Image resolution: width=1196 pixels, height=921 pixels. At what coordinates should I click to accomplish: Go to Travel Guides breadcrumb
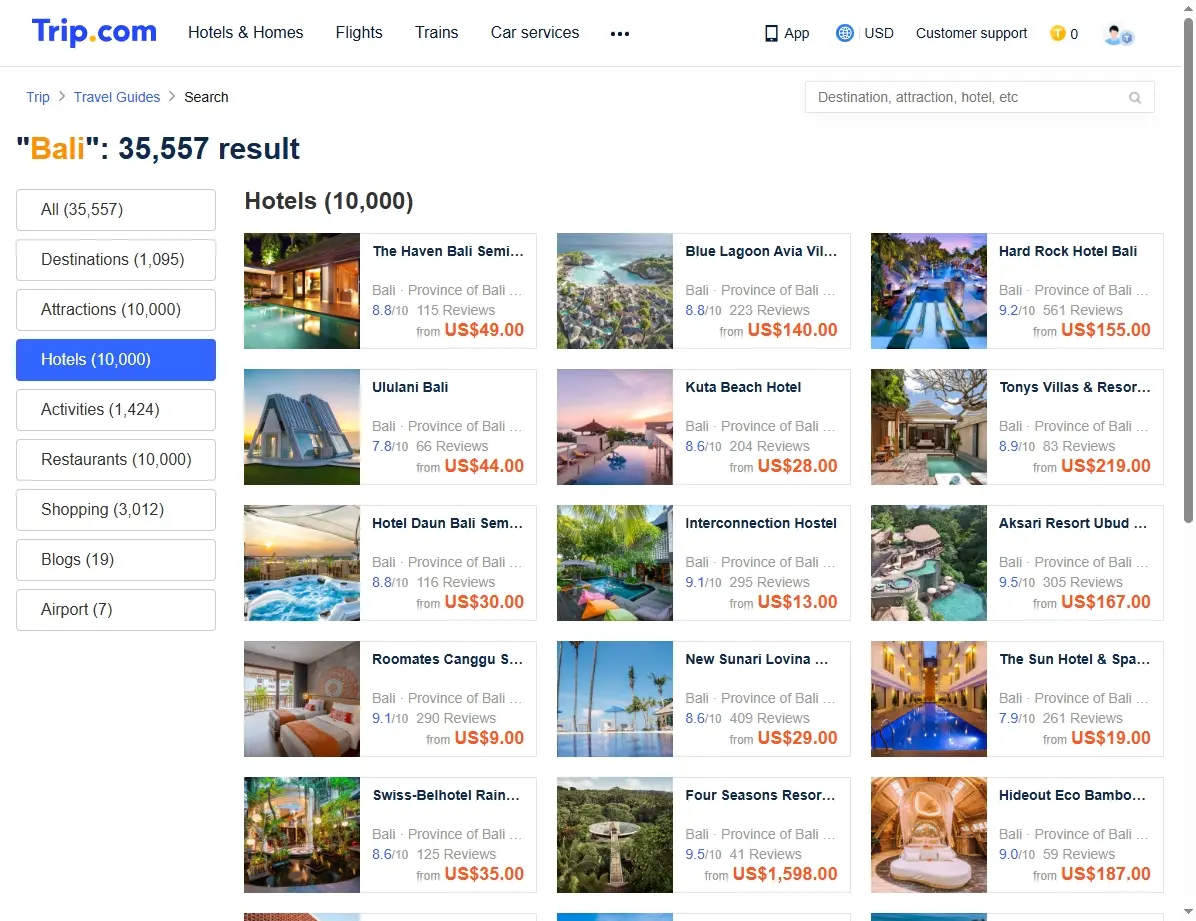(117, 97)
